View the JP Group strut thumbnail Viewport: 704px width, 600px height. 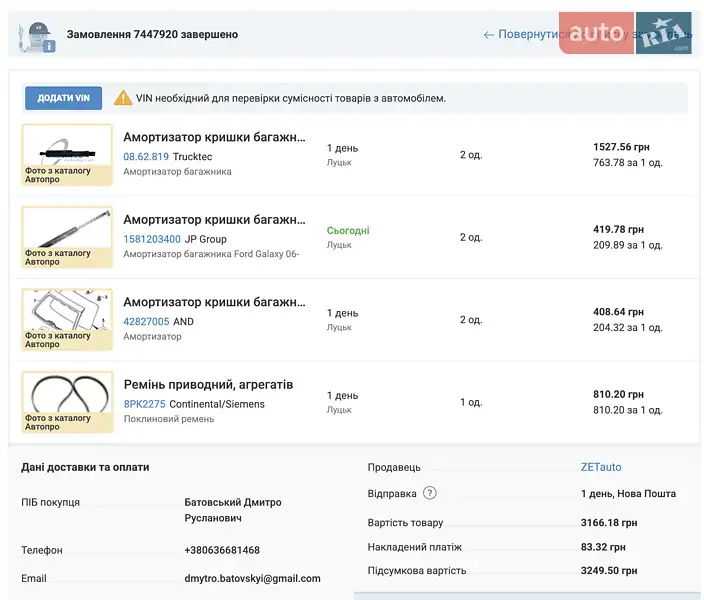point(67,236)
